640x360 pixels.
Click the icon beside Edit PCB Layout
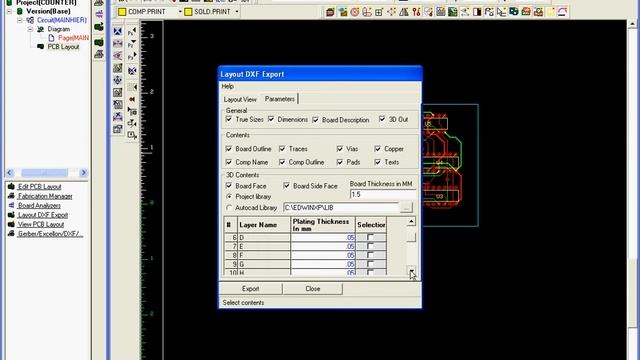(11, 187)
